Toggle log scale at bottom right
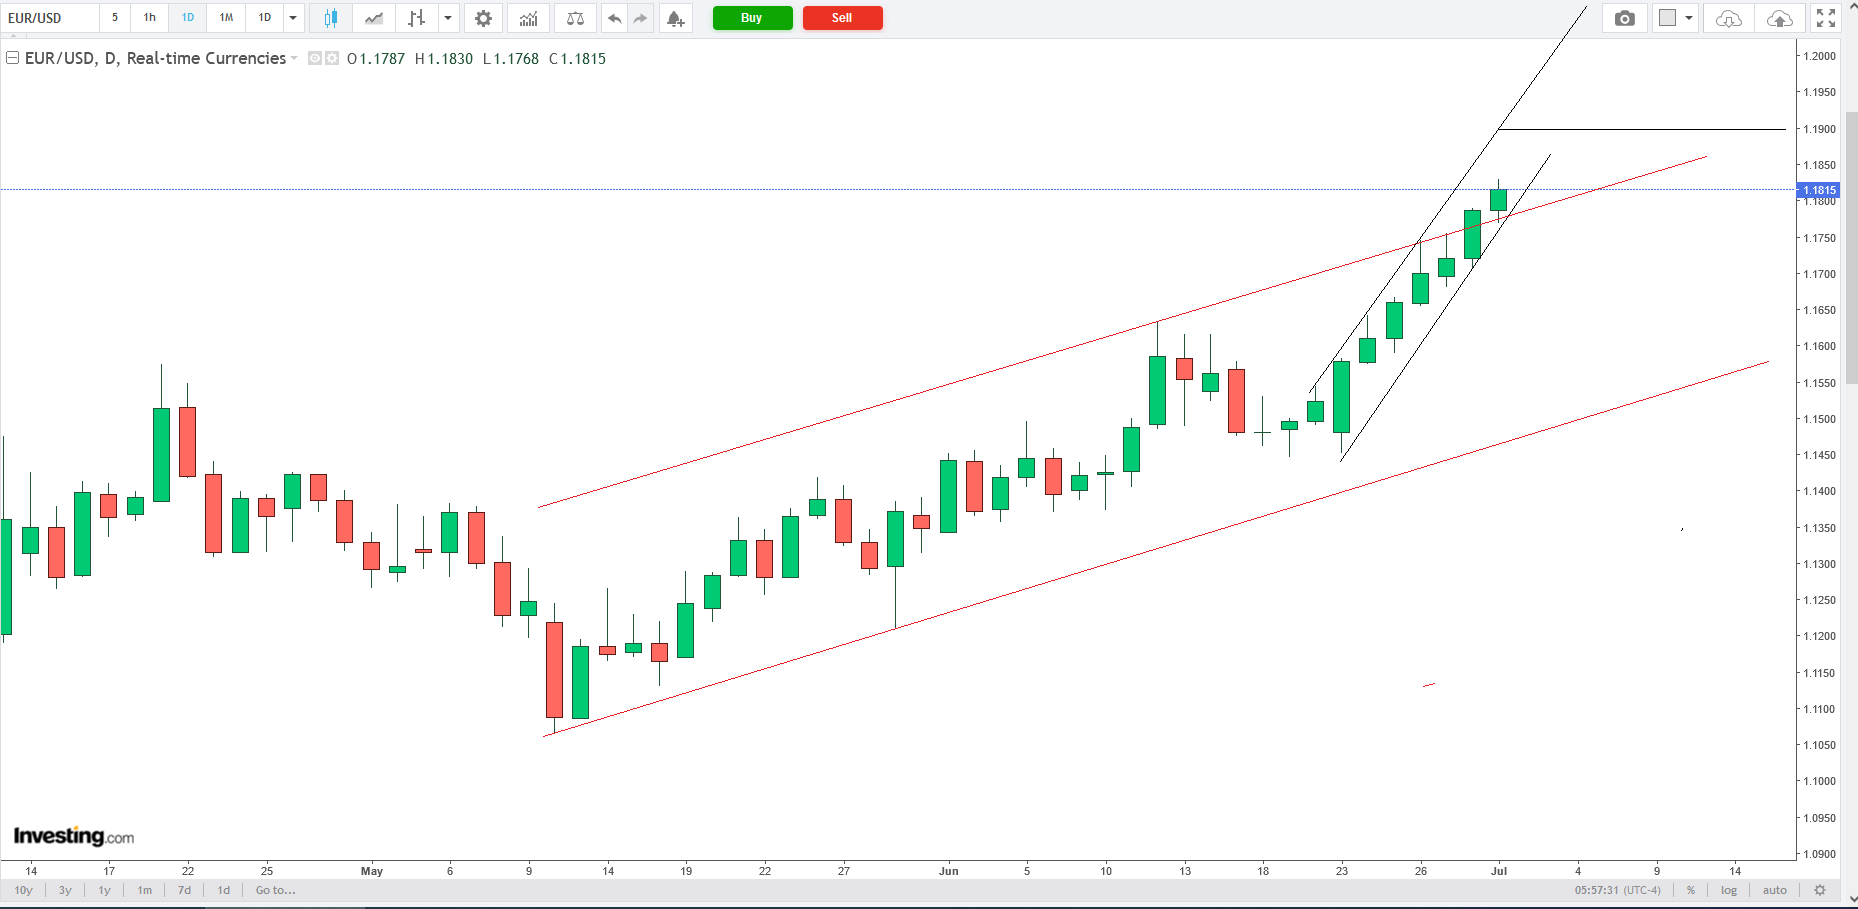 pos(1729,890)
